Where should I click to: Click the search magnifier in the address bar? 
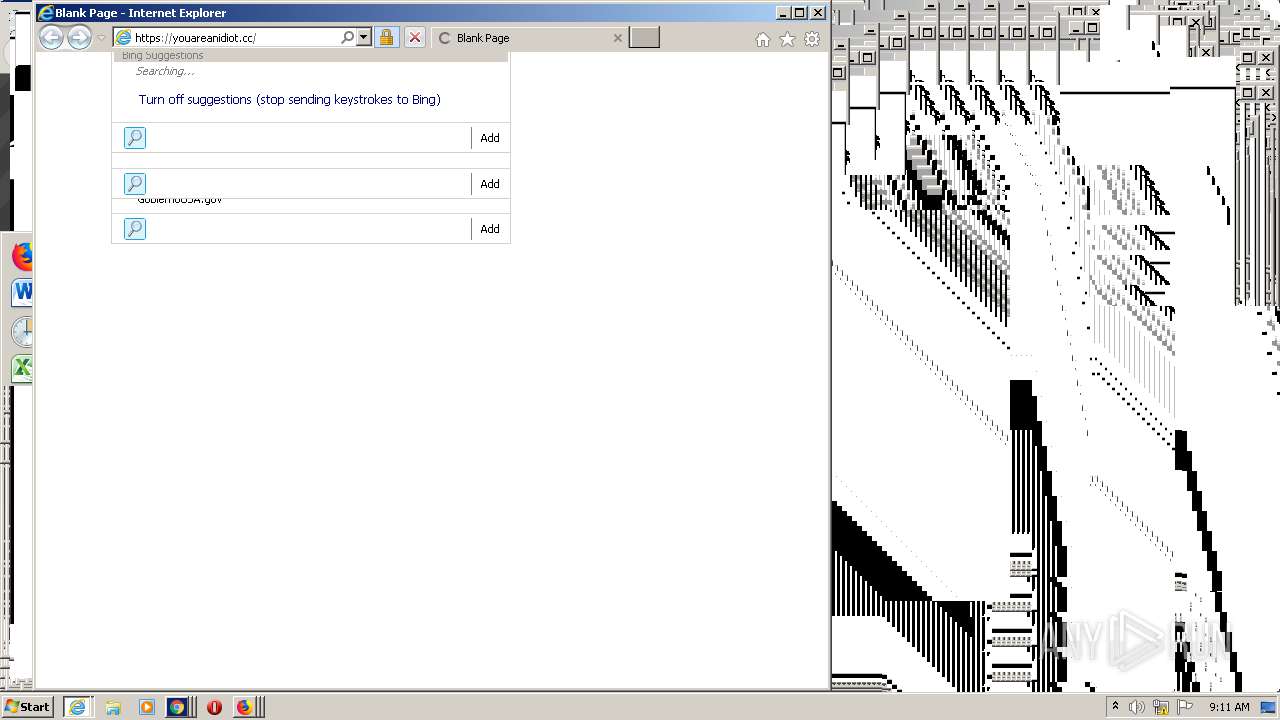tap(347, 38)
